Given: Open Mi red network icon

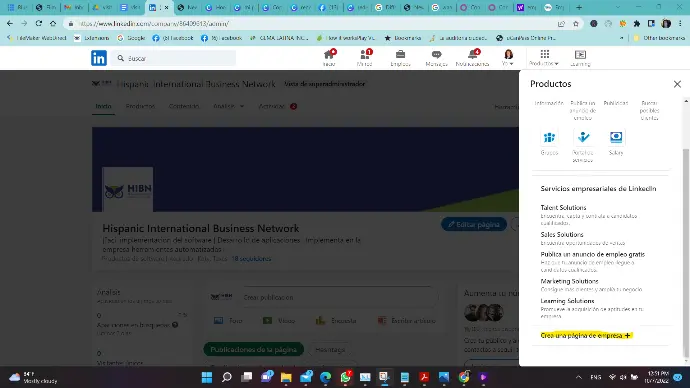Looking at the screenshot, I should (364, 58).
